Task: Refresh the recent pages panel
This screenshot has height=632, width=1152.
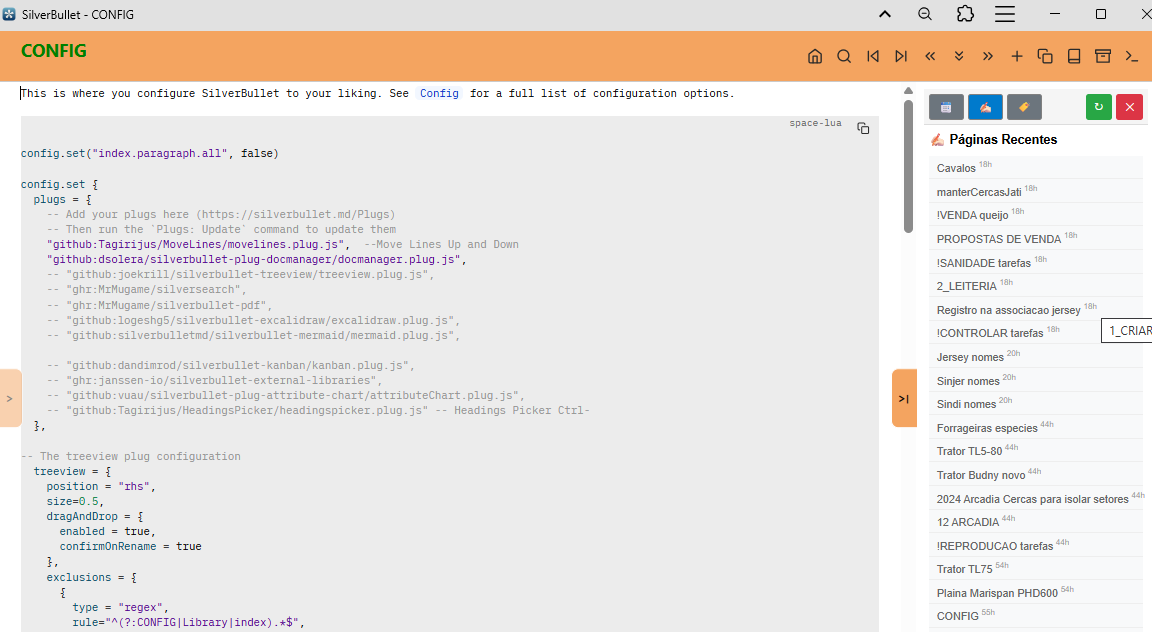Action: pyautogui.click(x=1099, y=107)
